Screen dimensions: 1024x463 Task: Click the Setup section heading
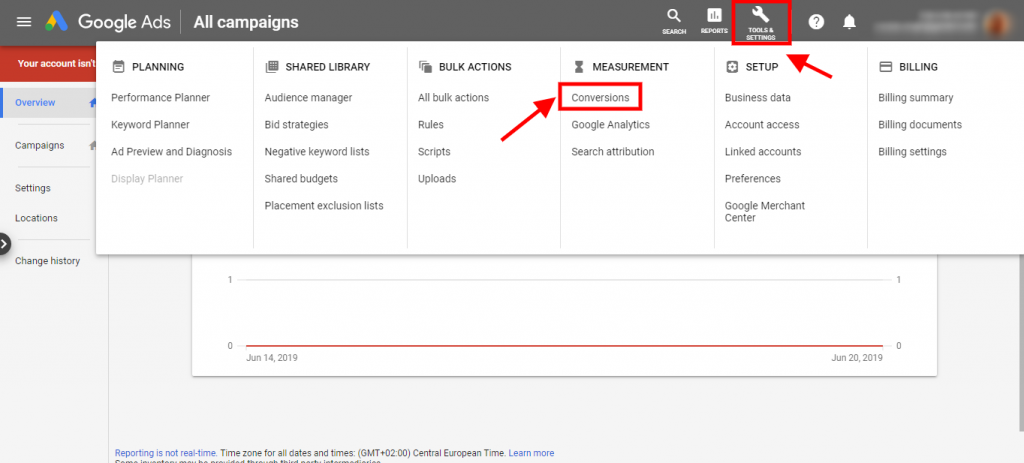[x=752, y=67]
